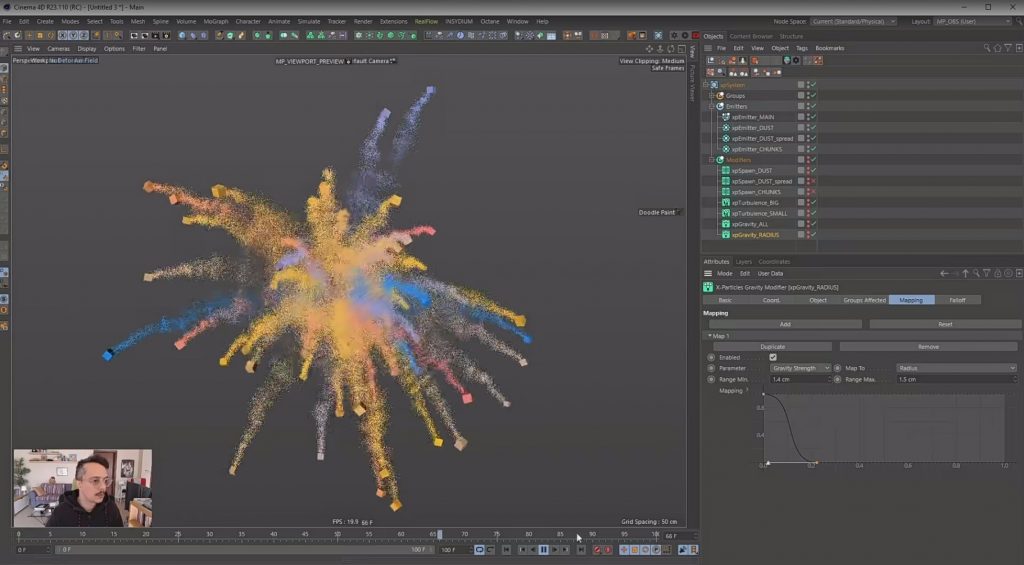The width and height of the screenshot is (1024, 565).
Task: Open the Layout MP_OBS dropdown
Action: click(x=972, y=22)
